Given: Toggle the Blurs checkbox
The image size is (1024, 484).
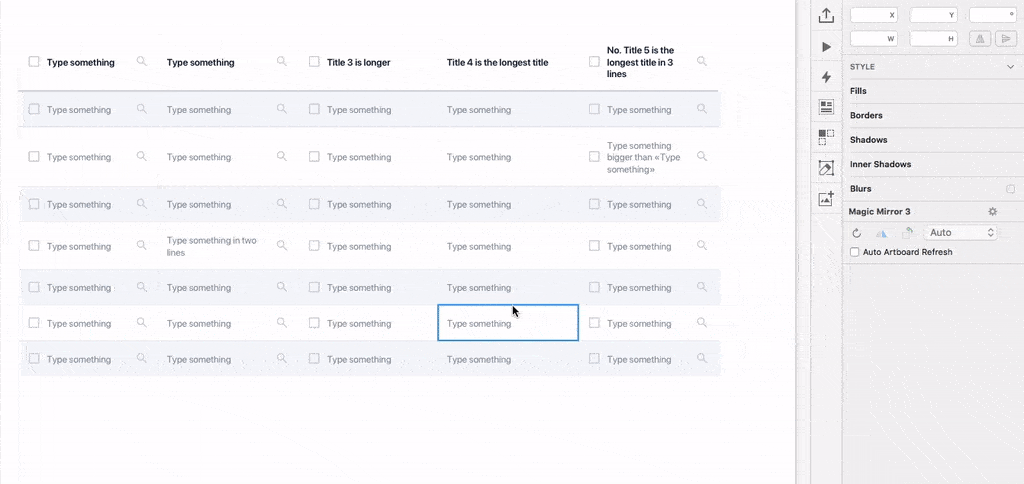Looking at the screenshot, I should coord(1010,189).
